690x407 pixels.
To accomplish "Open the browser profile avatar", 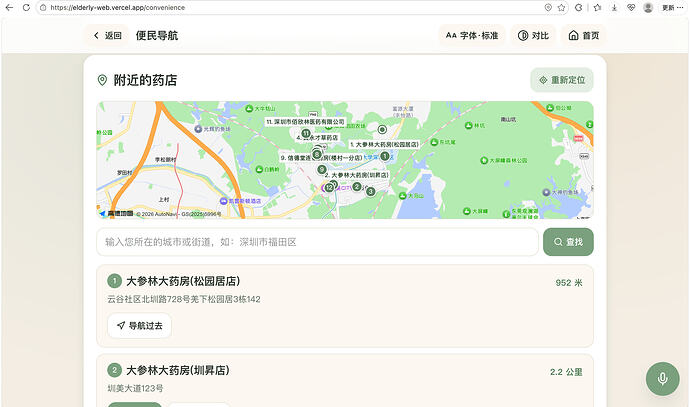I will tap(648, 7).
